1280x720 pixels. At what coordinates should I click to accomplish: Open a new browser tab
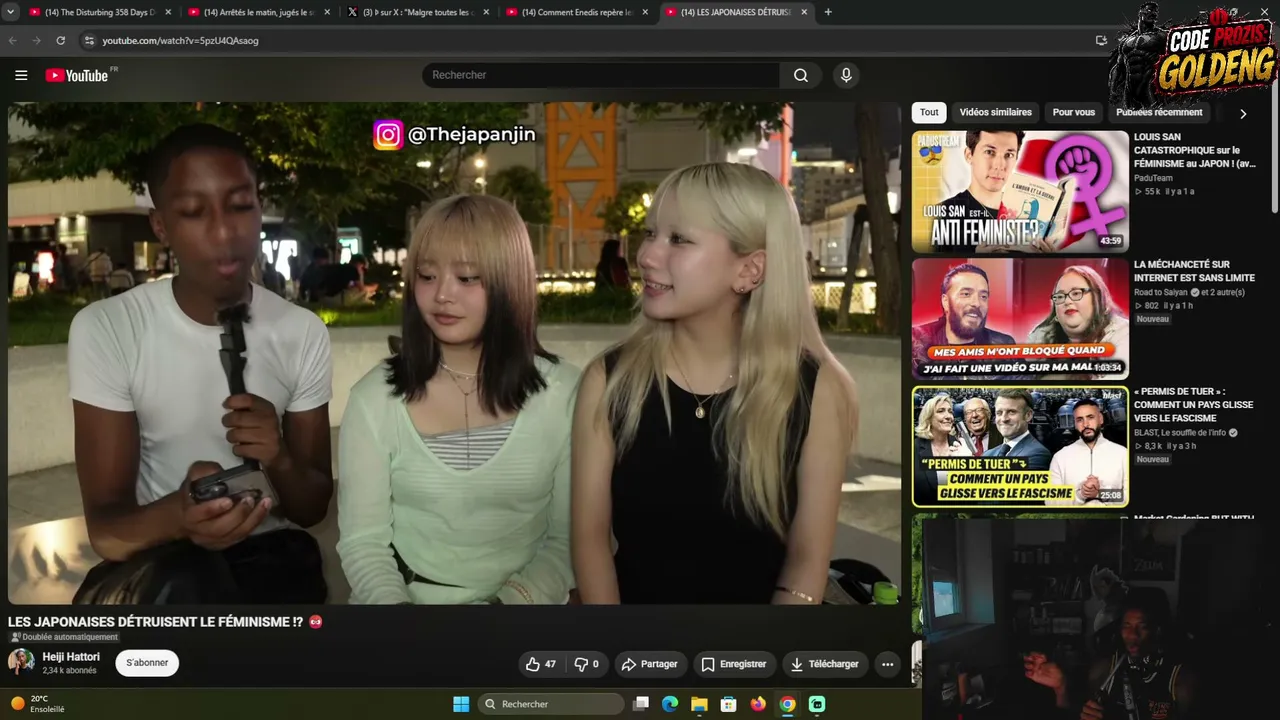point(828,12)
